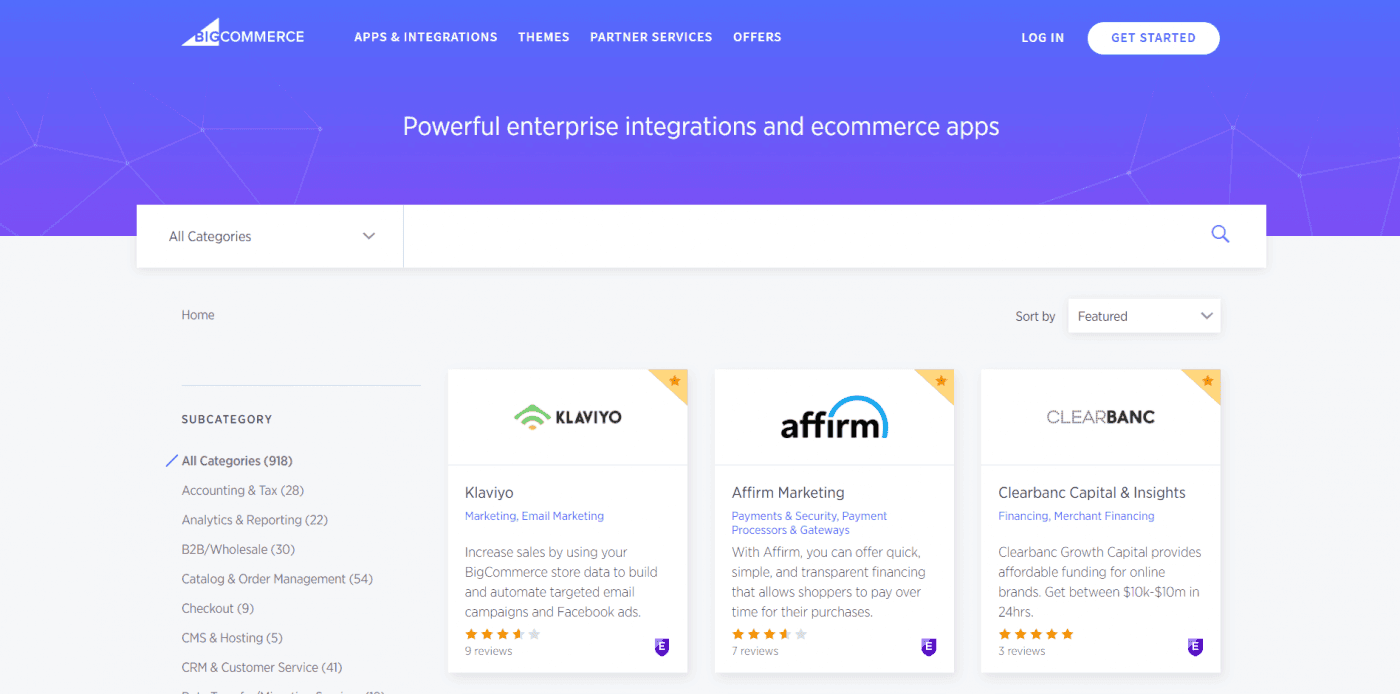
Task: Click the search magnifier icon
Action: pos(1220,234)
